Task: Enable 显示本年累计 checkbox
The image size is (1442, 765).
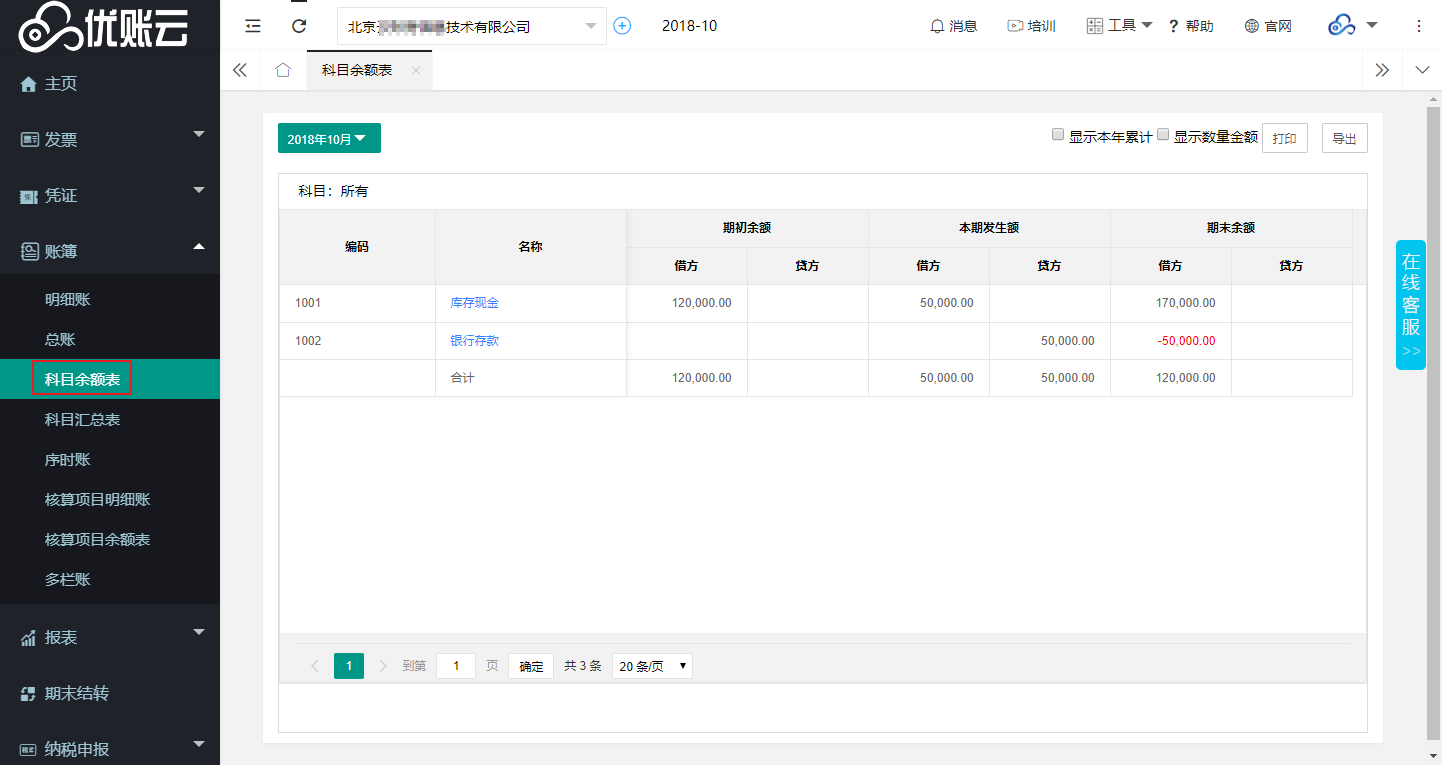Action: click(1058, 135)
